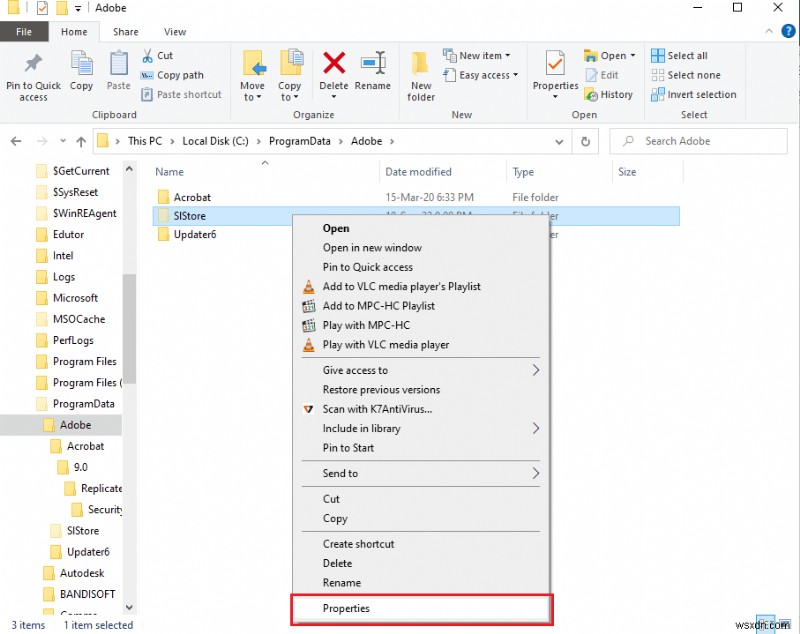Click the History icon in Open group
The image size is (800, 634).
(610, 94)
